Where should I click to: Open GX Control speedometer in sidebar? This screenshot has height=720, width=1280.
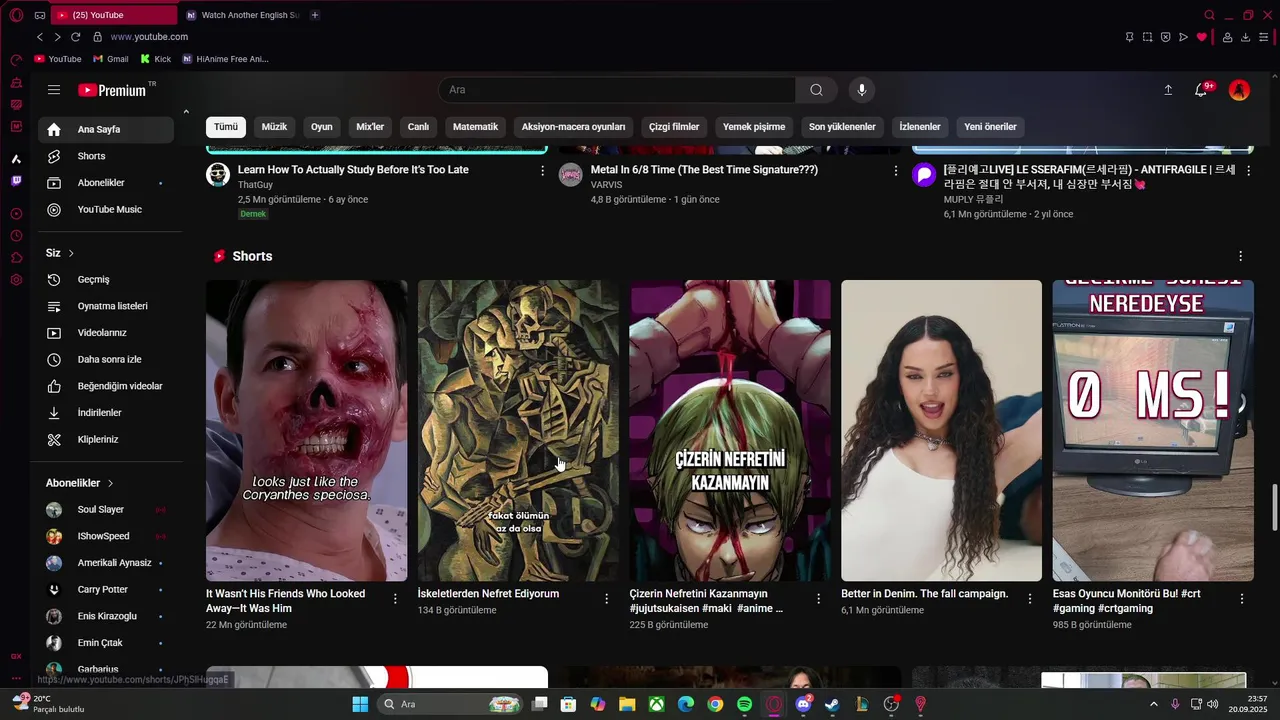(16, 60)
